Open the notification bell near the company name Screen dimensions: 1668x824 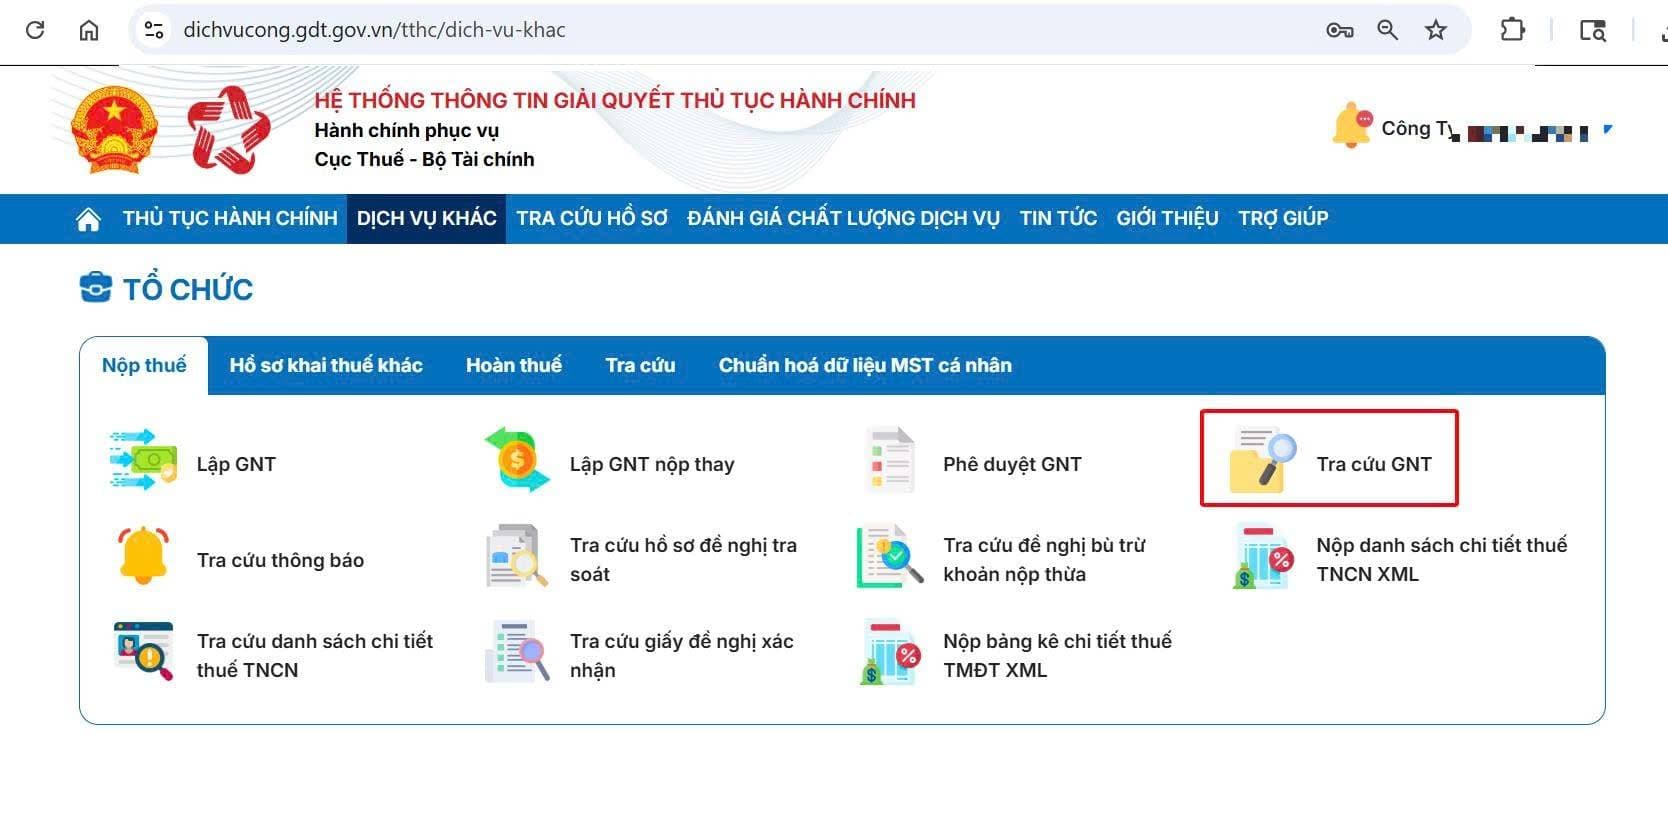pyautogui.click(x=1351, y=126)
